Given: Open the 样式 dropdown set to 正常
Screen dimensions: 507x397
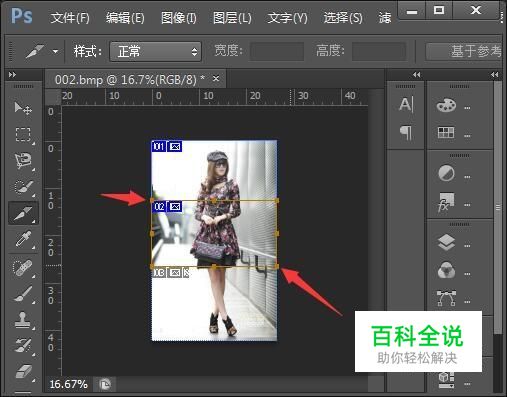Looking at the screenshot, I should pyautogui.click(x=156, y=52).
